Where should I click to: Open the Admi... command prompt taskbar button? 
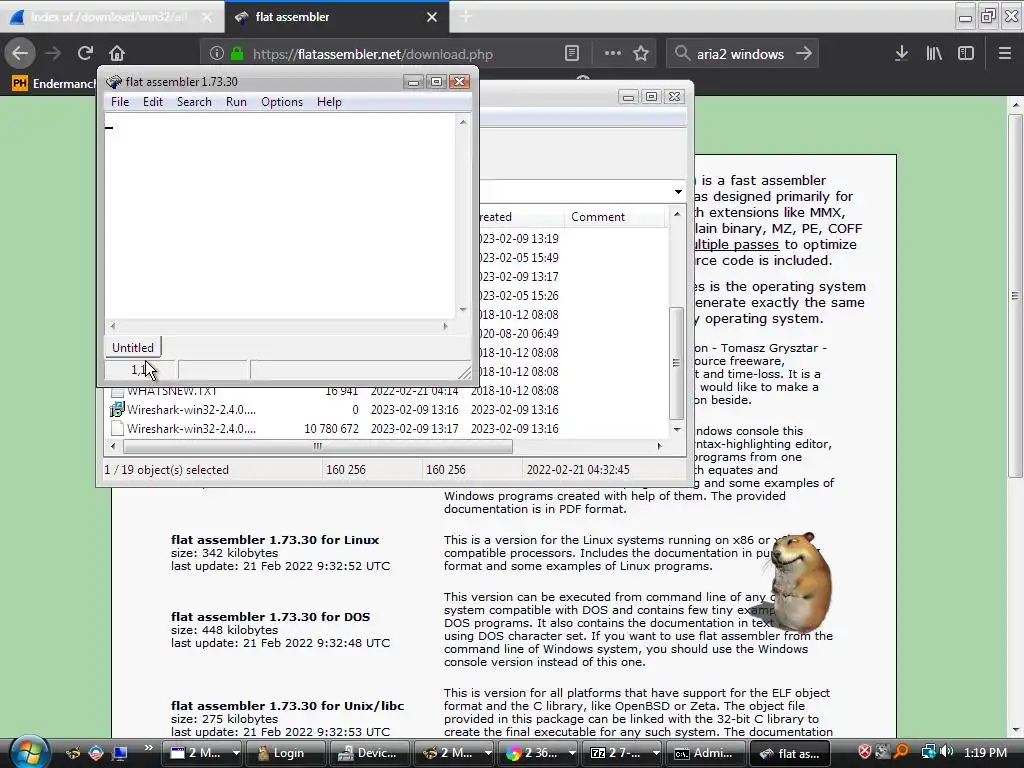pos(704,753)
